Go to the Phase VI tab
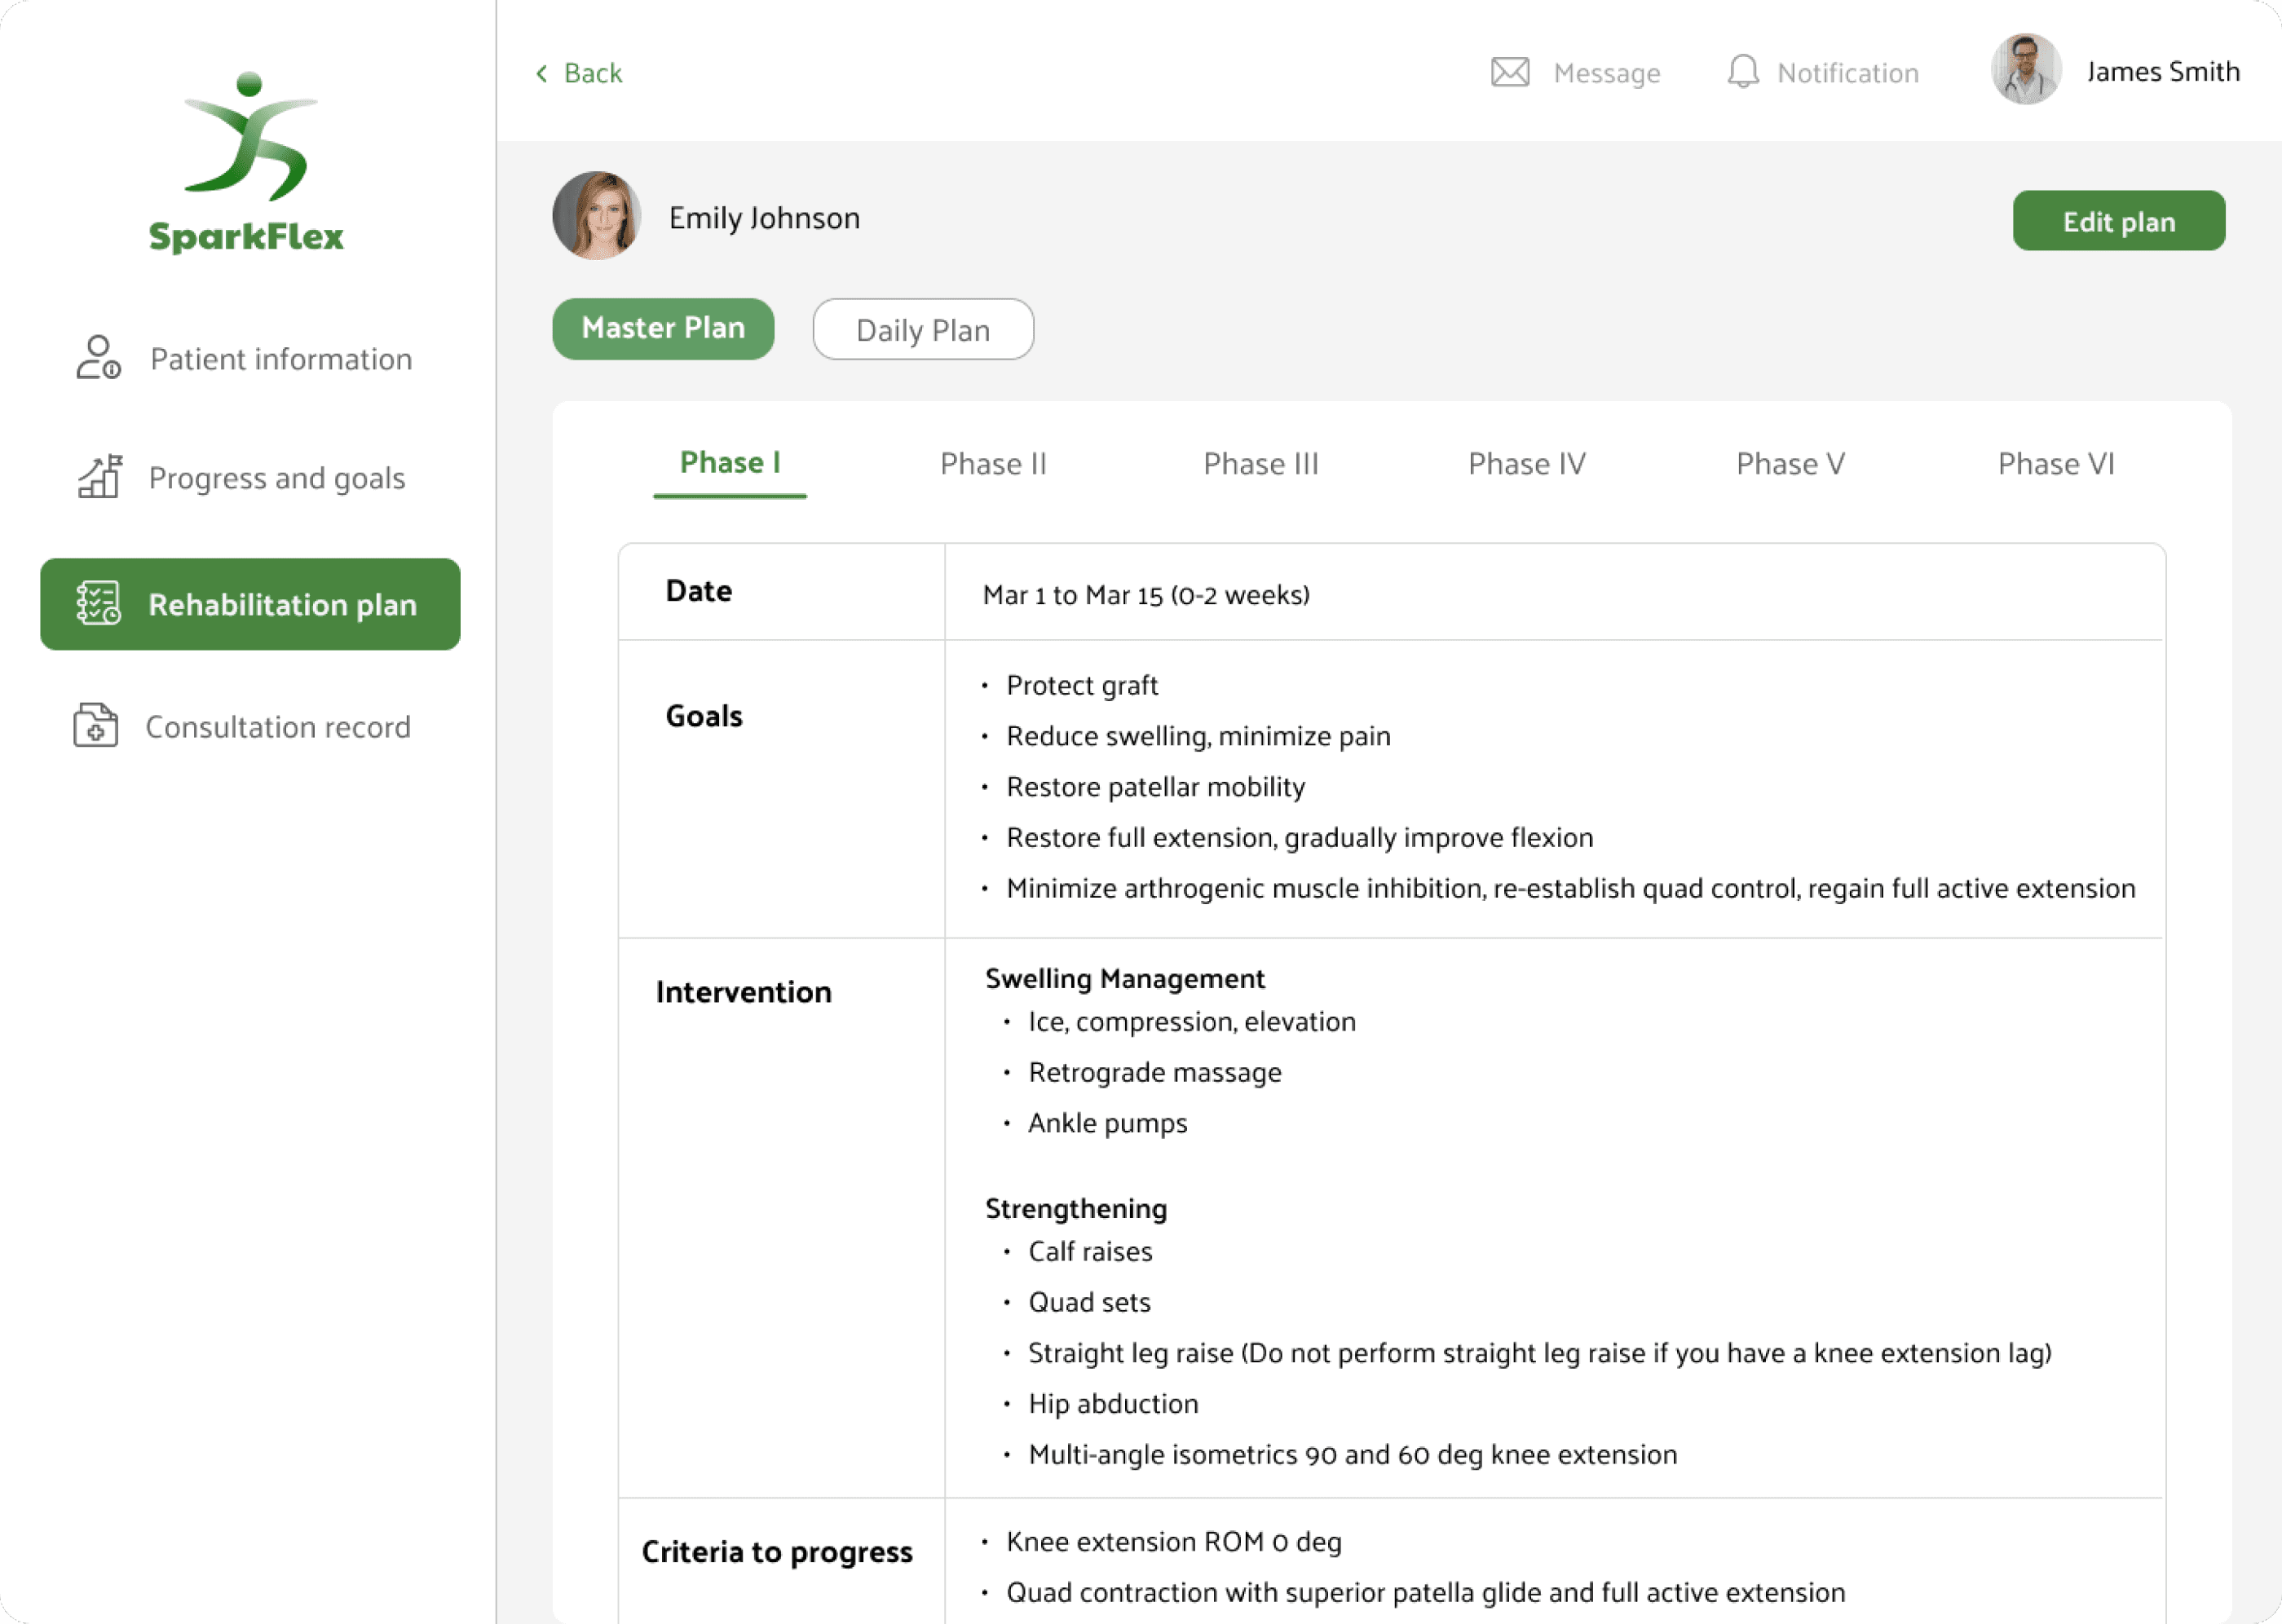 click(x=2055, y=464)
